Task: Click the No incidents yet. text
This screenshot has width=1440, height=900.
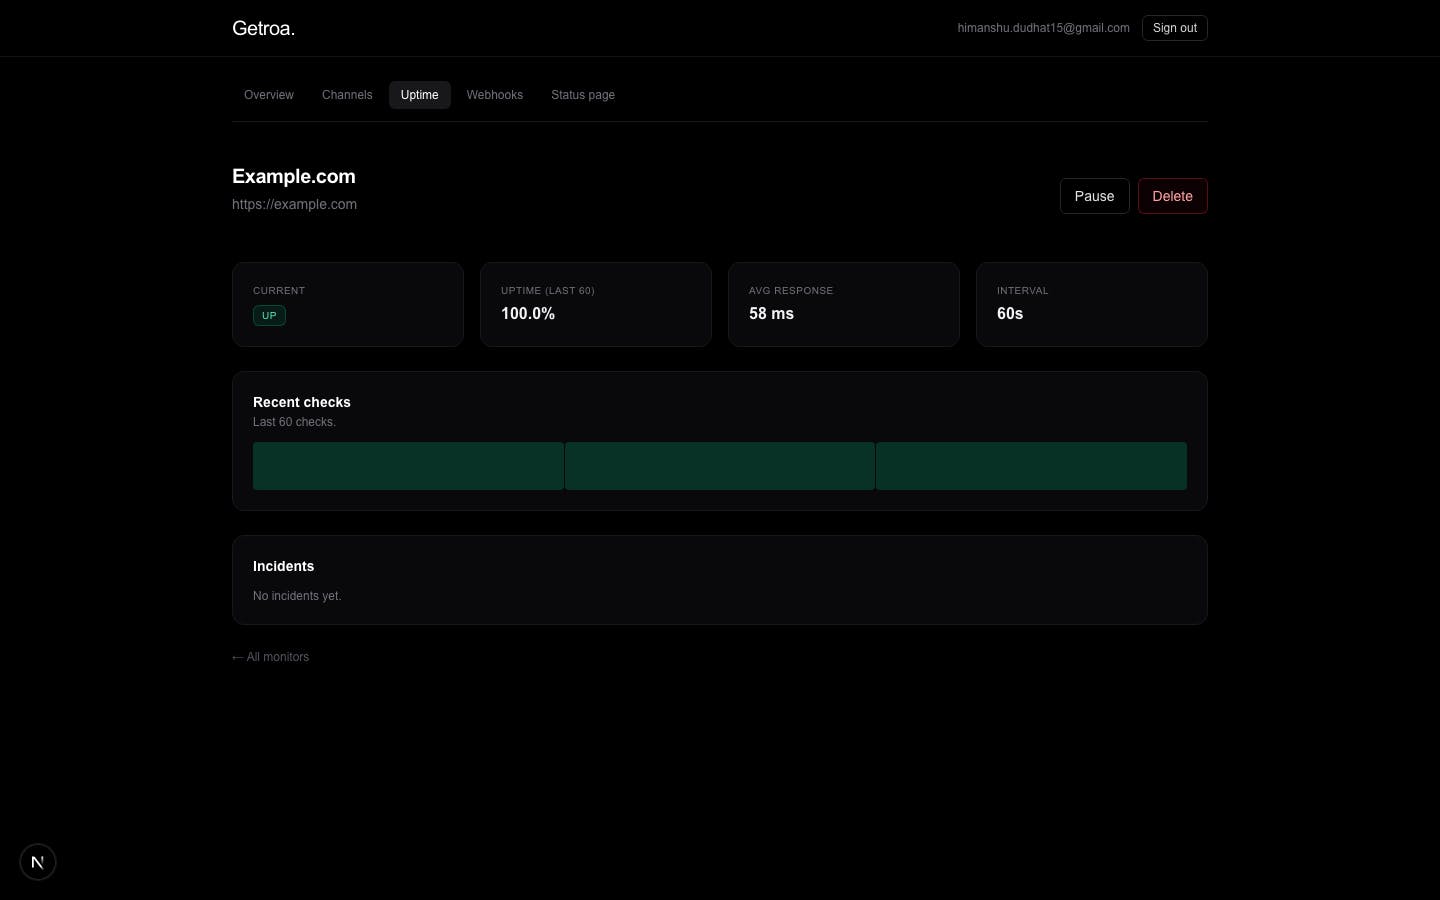Action: 297,596
